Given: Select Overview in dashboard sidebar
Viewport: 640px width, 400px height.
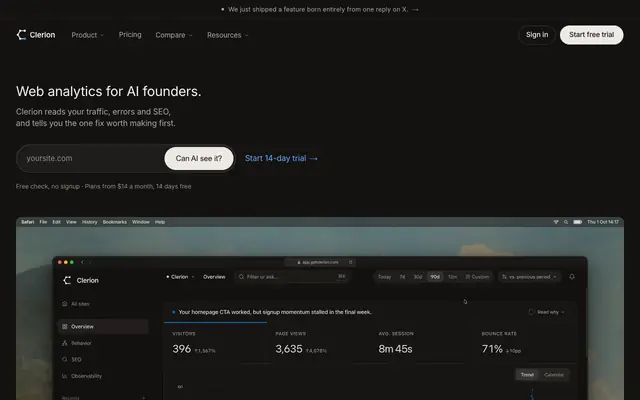Looking at the screenshot, I should 103,327.
